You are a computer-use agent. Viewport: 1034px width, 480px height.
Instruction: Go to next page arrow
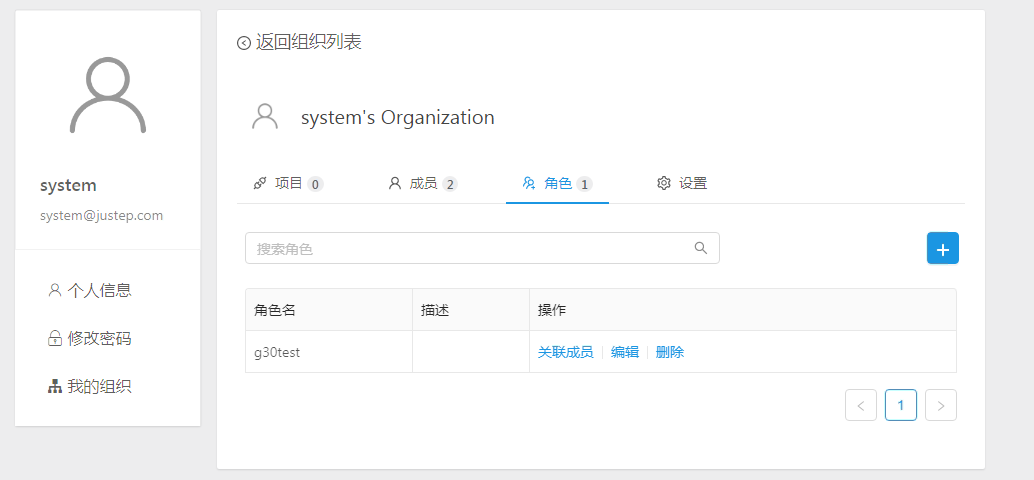click(941, 405)
